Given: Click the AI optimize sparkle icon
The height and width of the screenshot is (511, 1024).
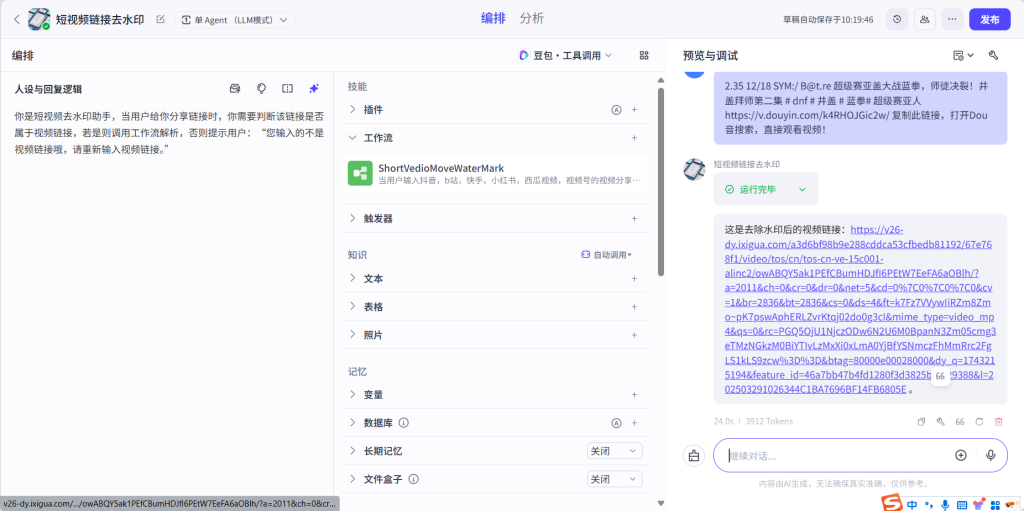Looking at the screenshot, I should tap(313, 89).
